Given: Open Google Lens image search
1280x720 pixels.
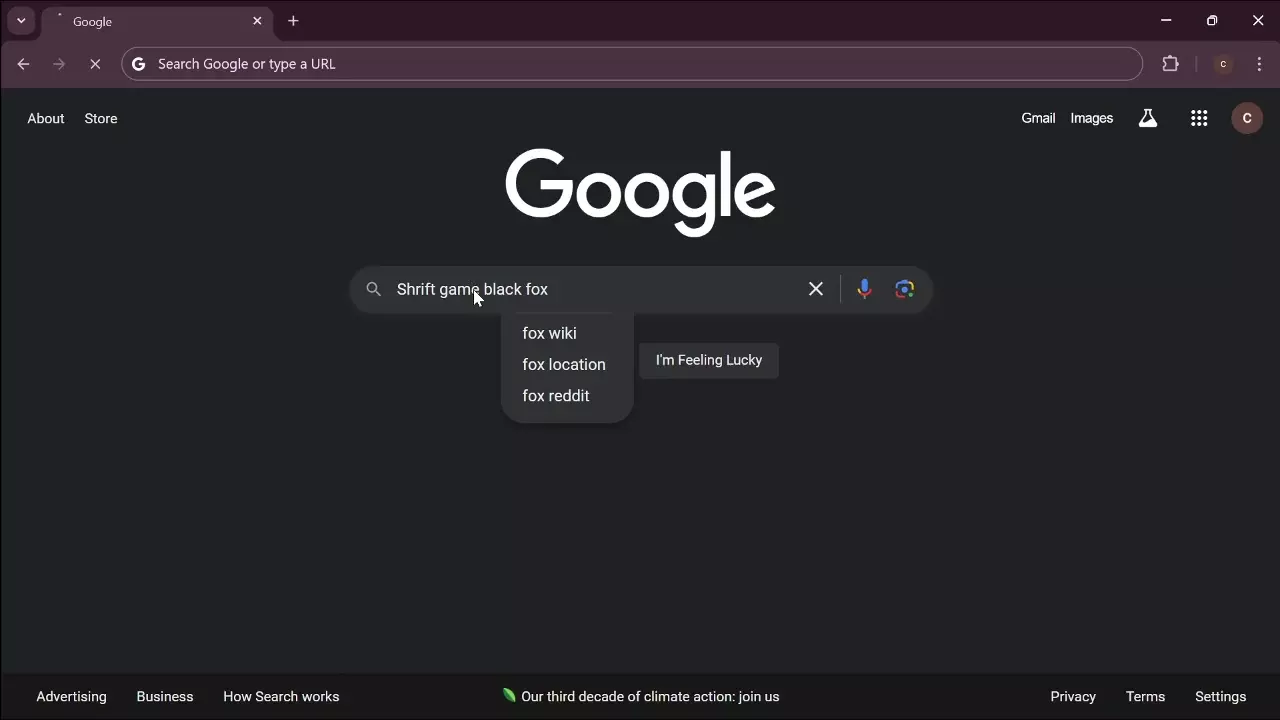Looking at the screenshot, I should click(905, 289).
